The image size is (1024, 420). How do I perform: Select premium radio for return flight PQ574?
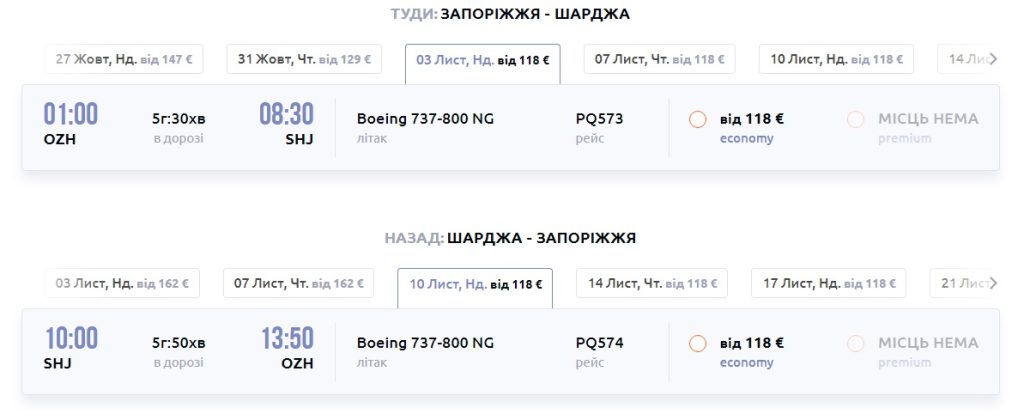pos(855,344)
